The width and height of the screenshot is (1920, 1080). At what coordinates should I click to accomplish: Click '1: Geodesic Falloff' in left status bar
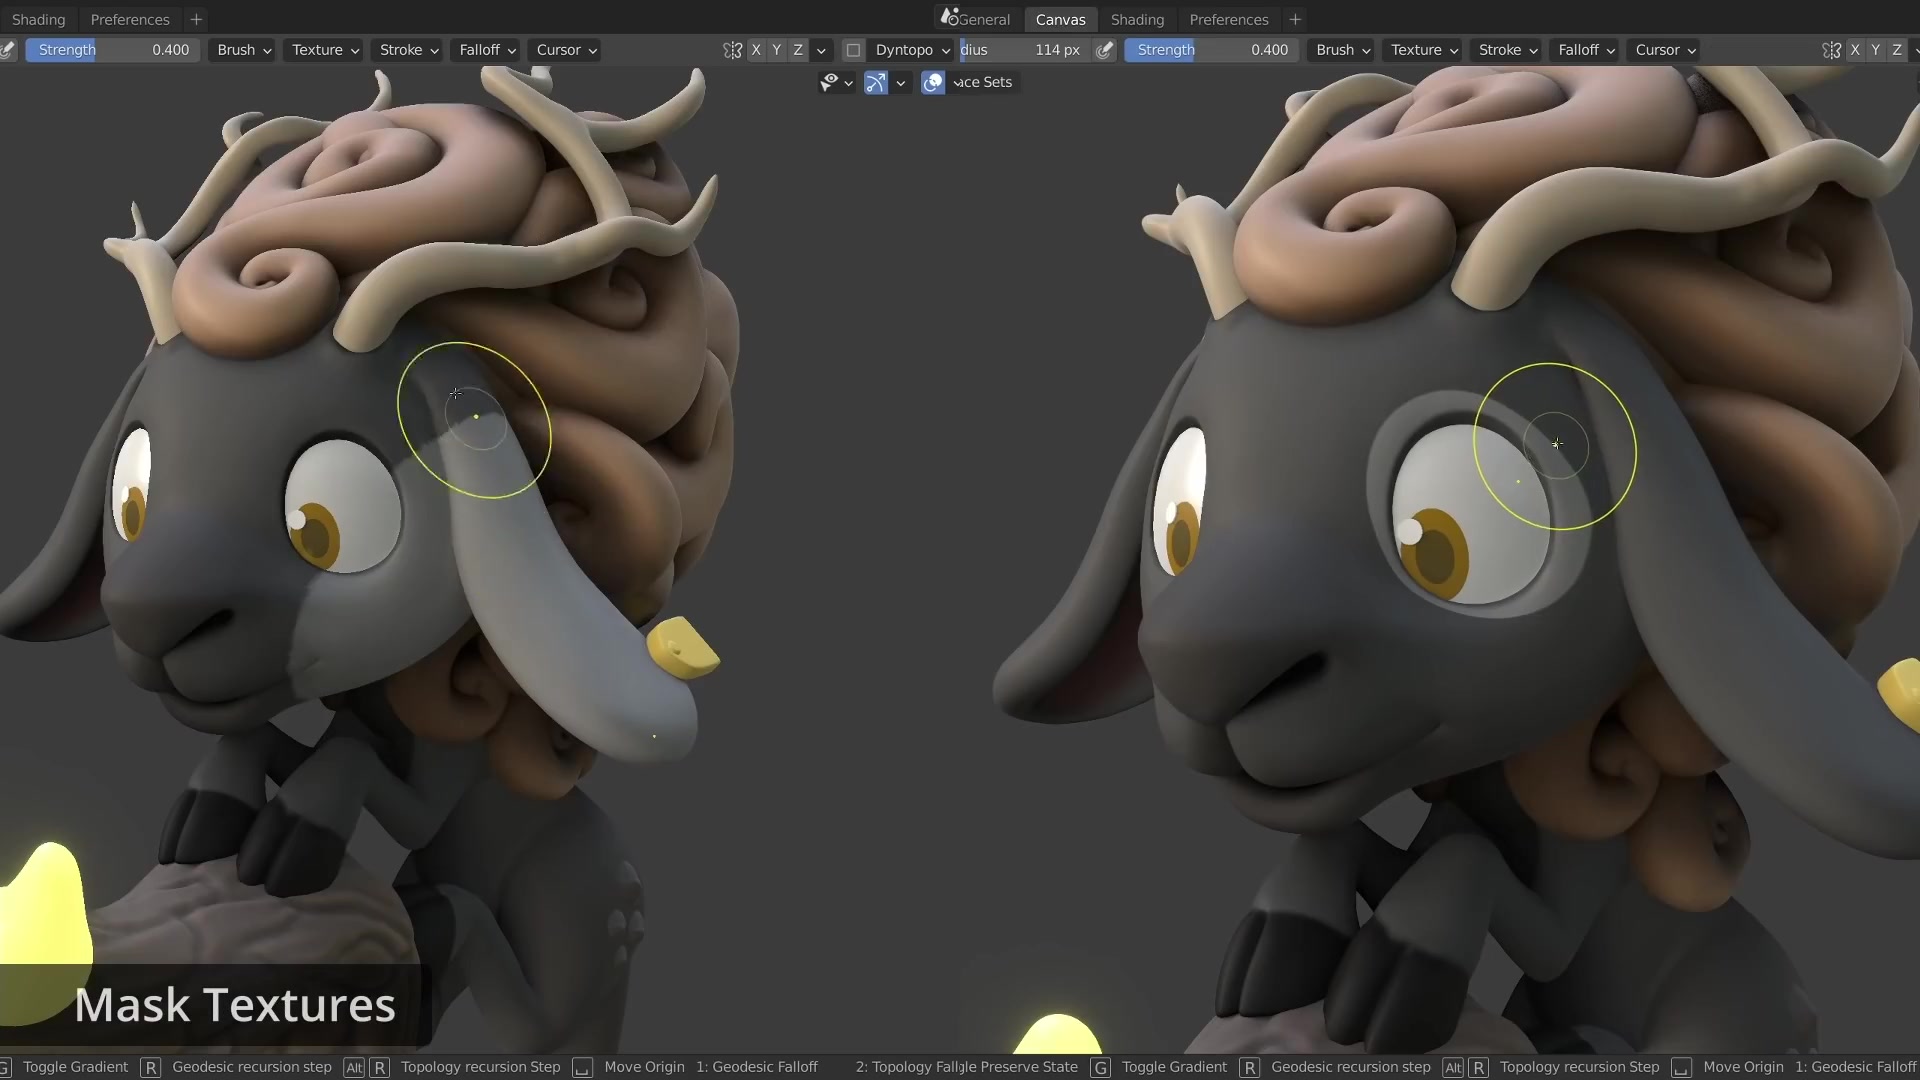click(x=757, y=1067)
